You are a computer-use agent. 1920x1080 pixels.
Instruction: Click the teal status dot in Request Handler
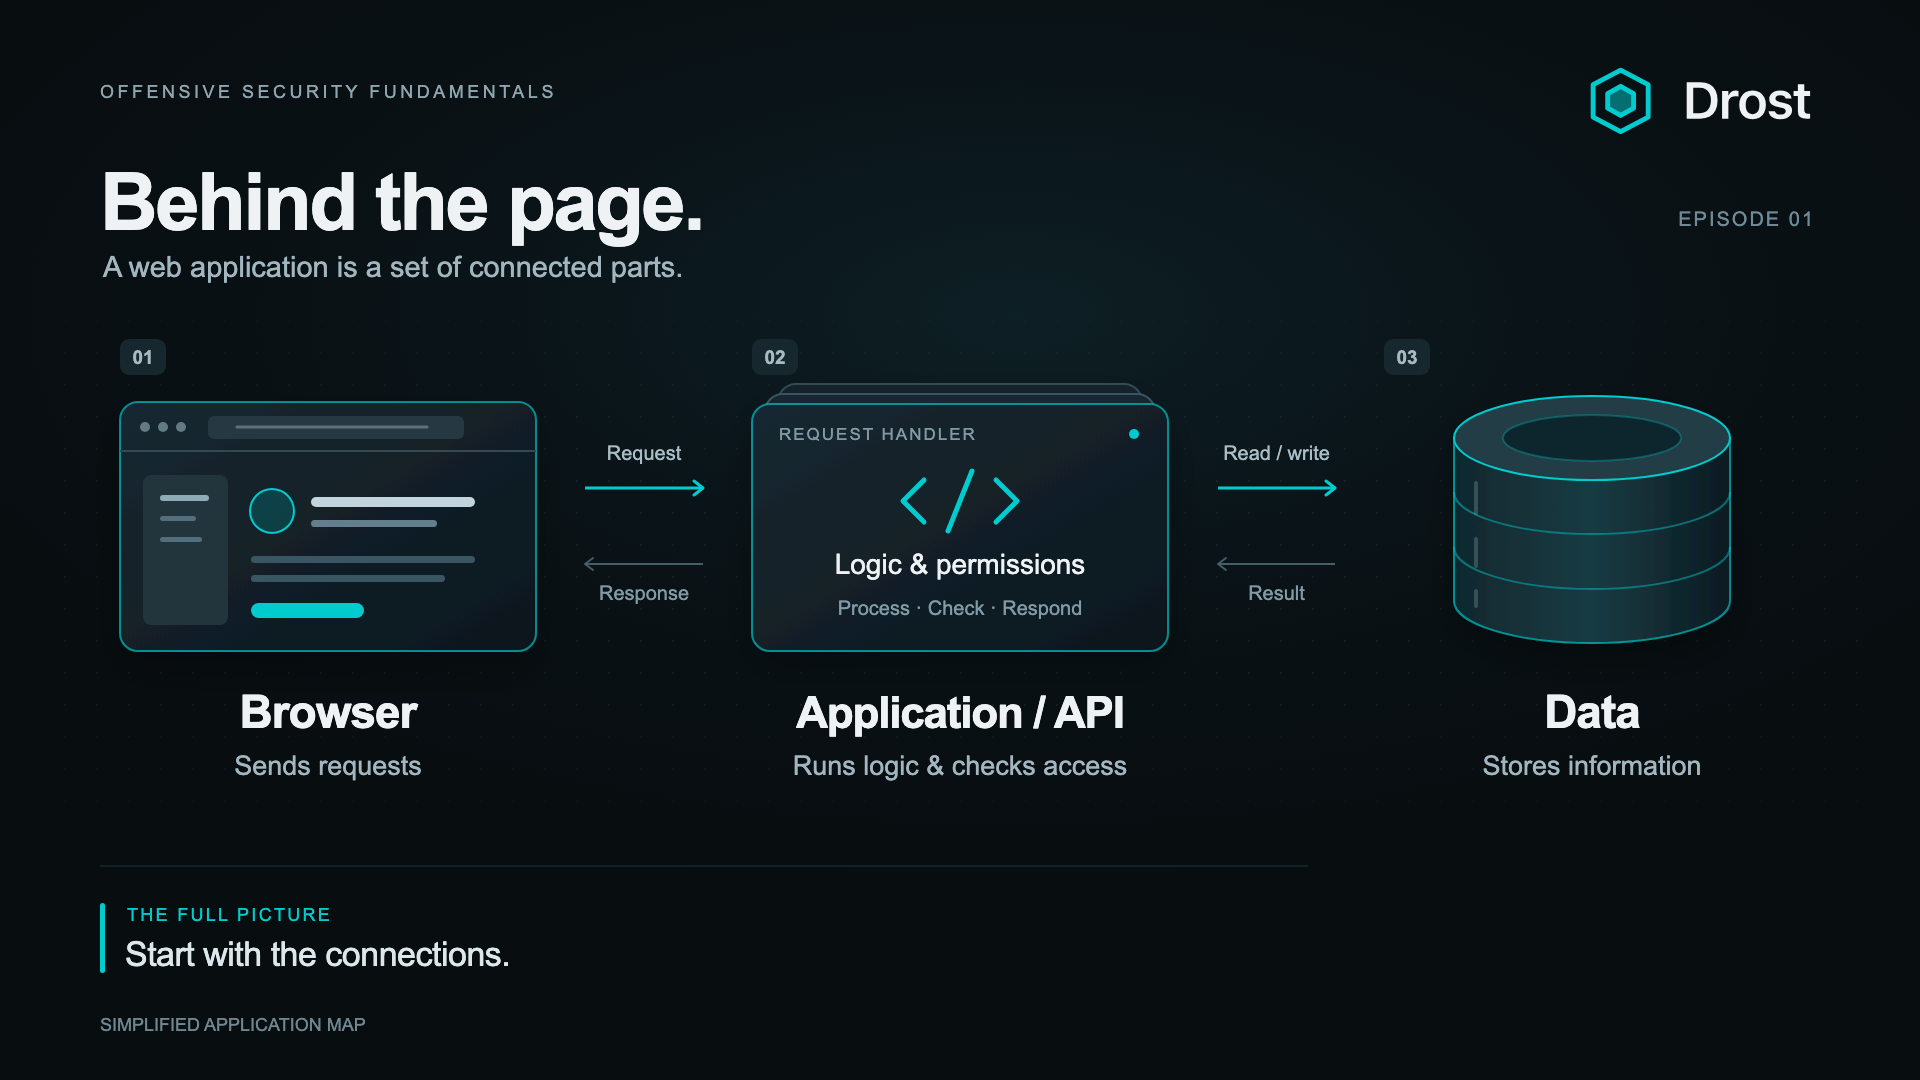[x=1134, y=434]
